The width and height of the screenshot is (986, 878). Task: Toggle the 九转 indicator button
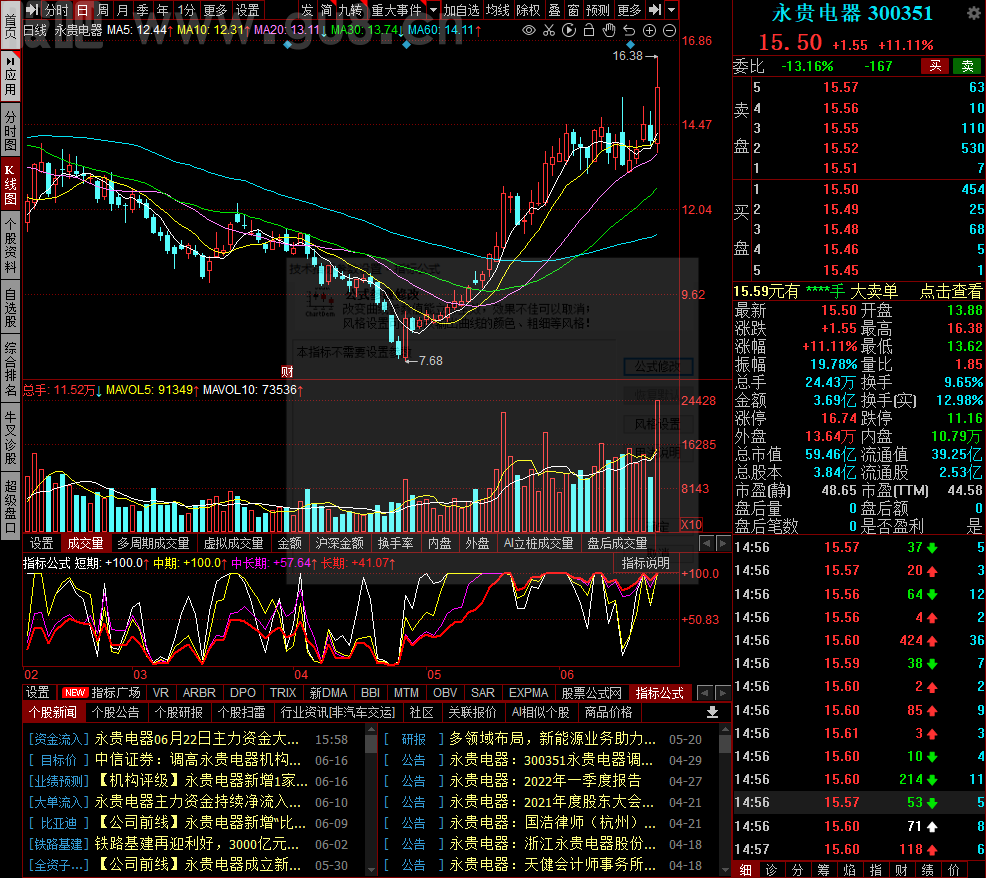tap(351, 10)
